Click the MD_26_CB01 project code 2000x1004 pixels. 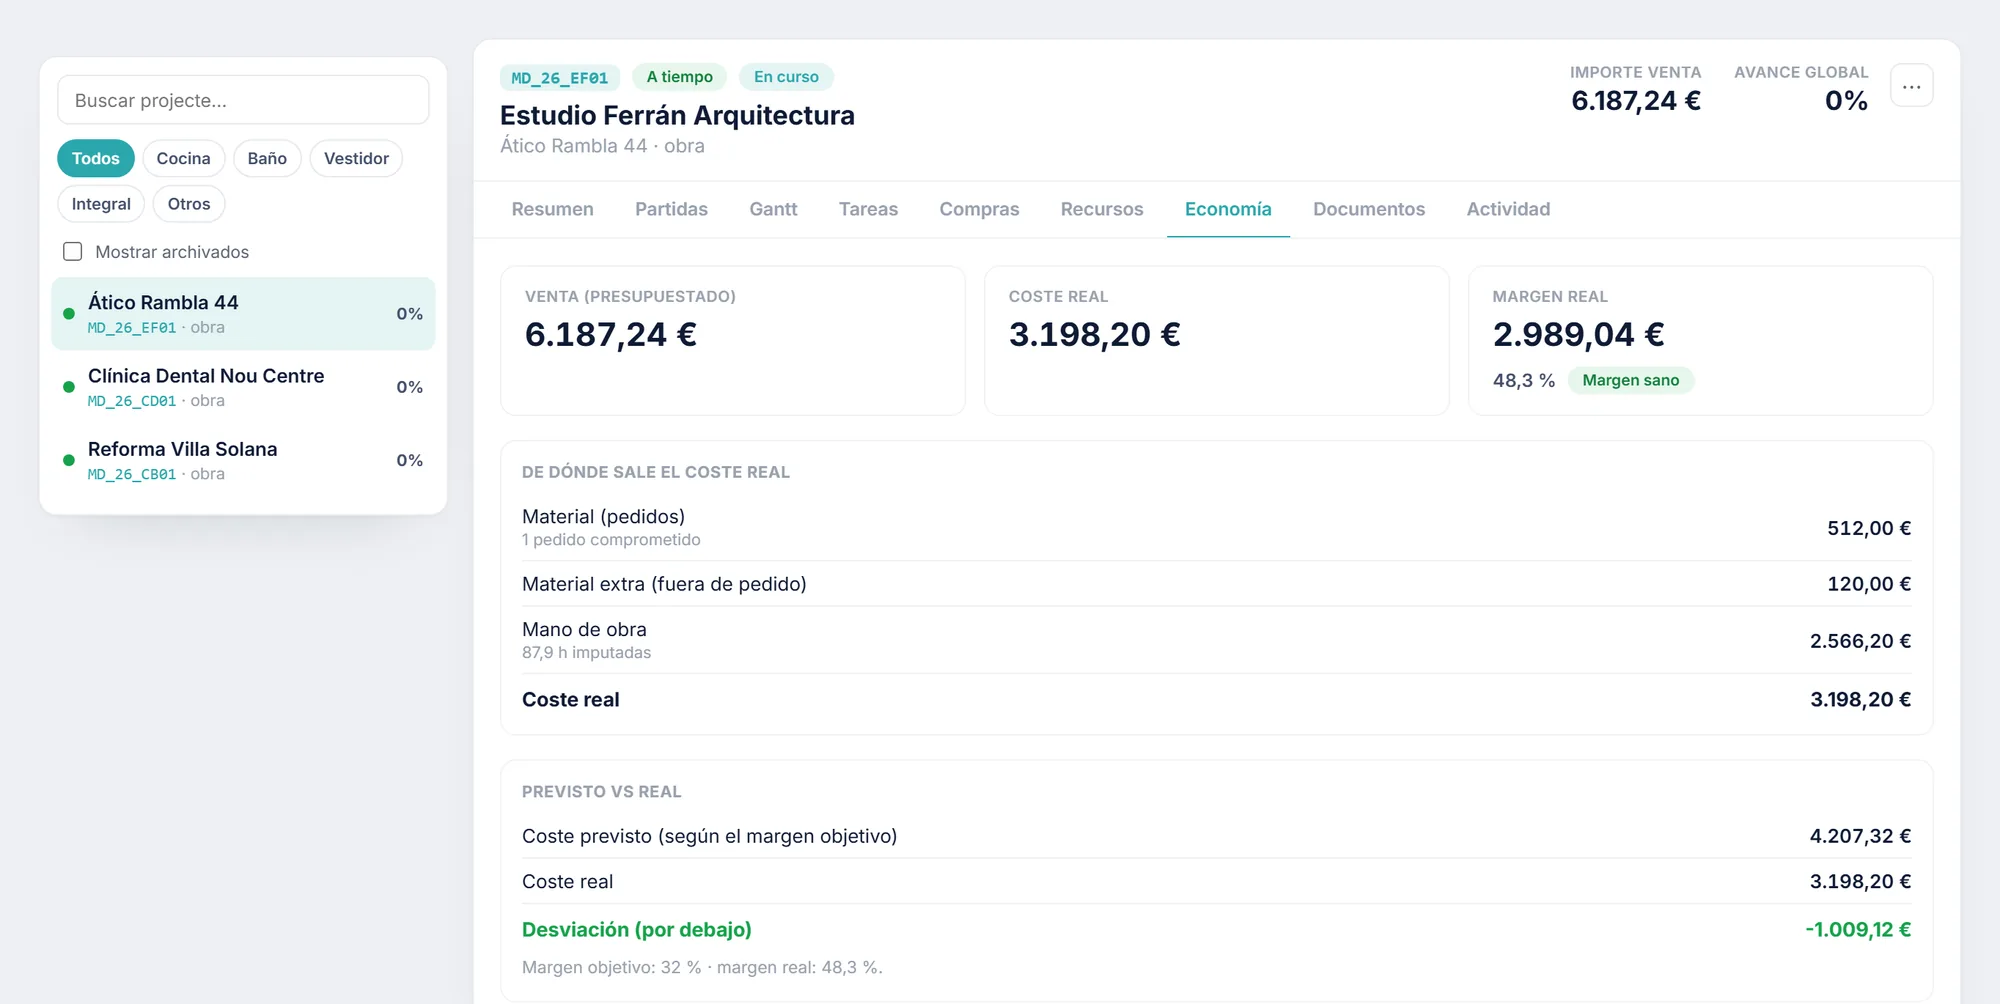(132, 474)
